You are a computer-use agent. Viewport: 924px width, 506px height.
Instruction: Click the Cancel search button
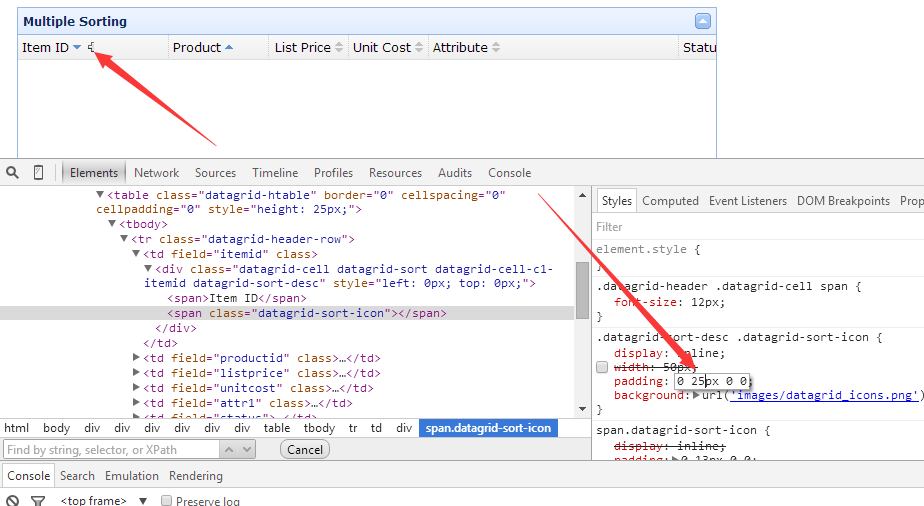pos(305,449)
